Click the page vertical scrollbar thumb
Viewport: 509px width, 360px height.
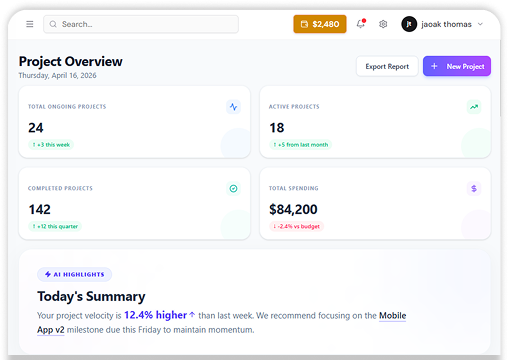(x=500, y=78)
